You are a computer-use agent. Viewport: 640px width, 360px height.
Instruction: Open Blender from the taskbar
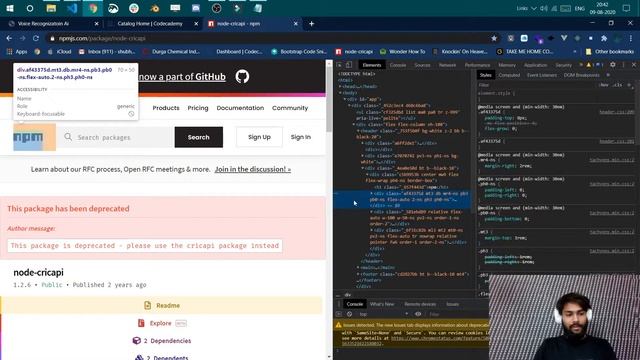point(155,8)
